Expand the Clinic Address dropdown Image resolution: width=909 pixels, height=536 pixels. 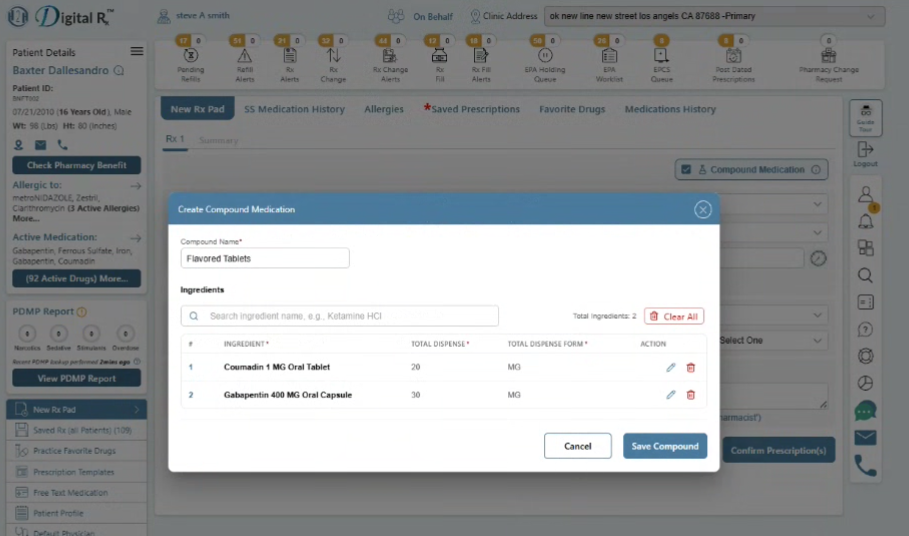click(x=714, y=16)
